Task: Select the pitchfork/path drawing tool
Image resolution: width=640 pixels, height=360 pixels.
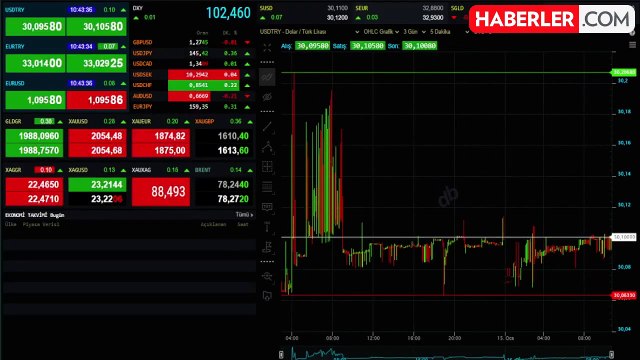Action: [x=267, y=147]
